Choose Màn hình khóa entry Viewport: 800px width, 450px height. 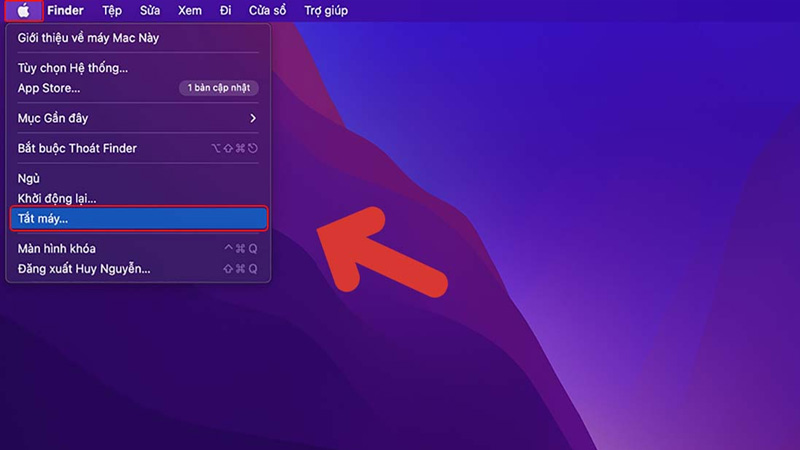point(138,248)
